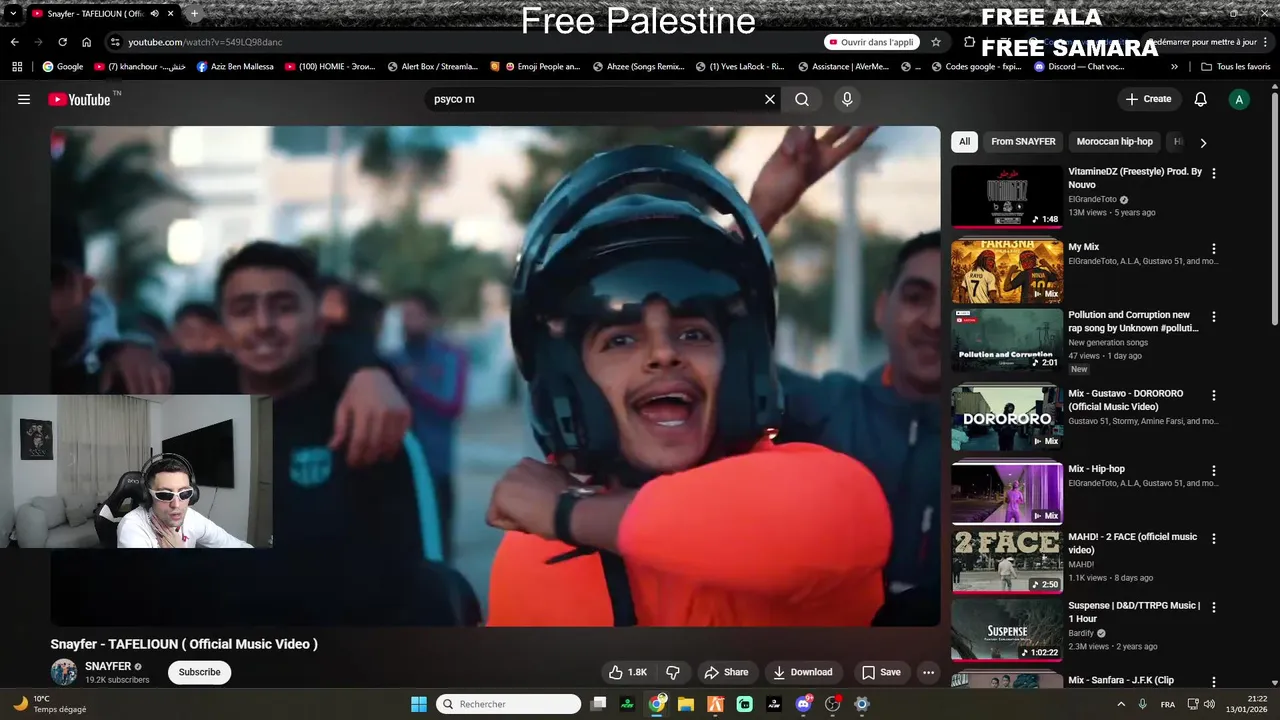The image size is (1280, 720).
Task: Open browser home page icon
Action: (x=87, y=42)
